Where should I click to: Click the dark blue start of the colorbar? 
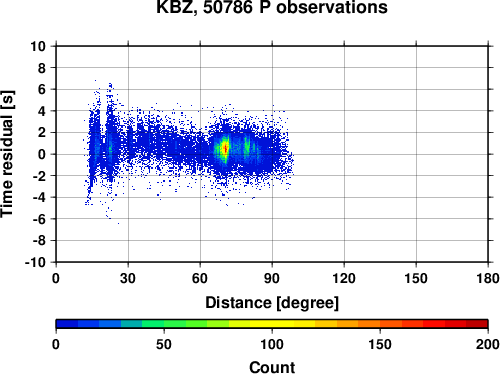click(x=67, y=324)
